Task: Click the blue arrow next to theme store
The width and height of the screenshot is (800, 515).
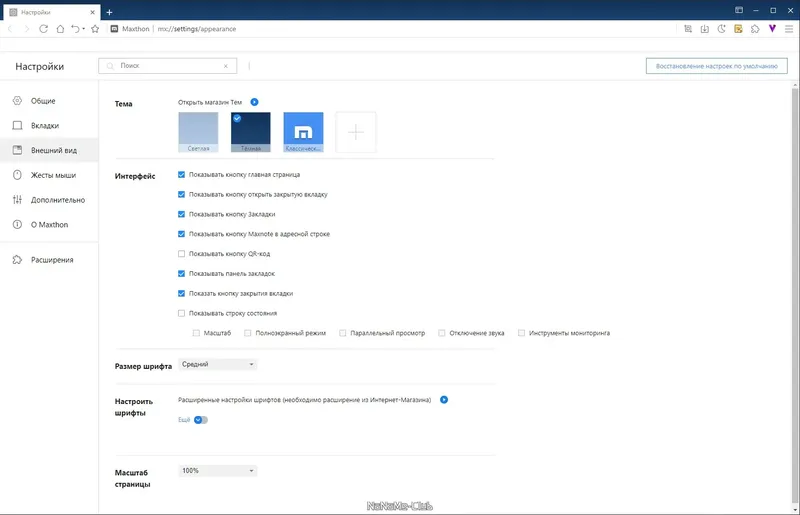Action: 254,102
